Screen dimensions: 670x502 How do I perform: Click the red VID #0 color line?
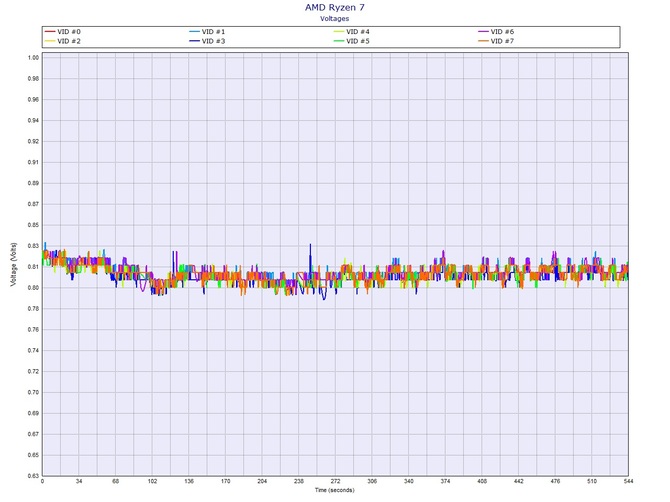50,32
